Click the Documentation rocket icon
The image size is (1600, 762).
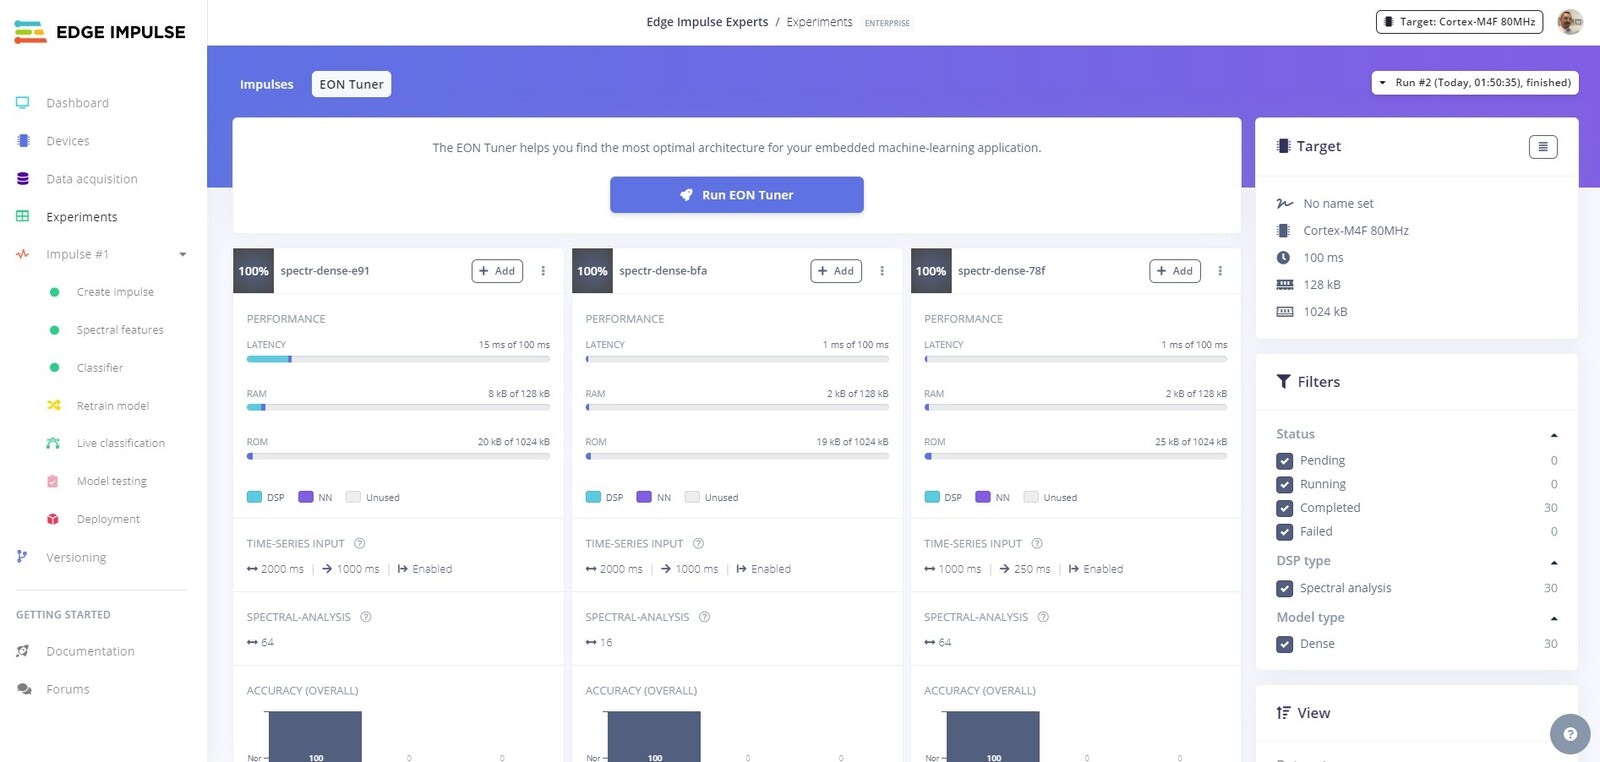click(x=23, y=651)
